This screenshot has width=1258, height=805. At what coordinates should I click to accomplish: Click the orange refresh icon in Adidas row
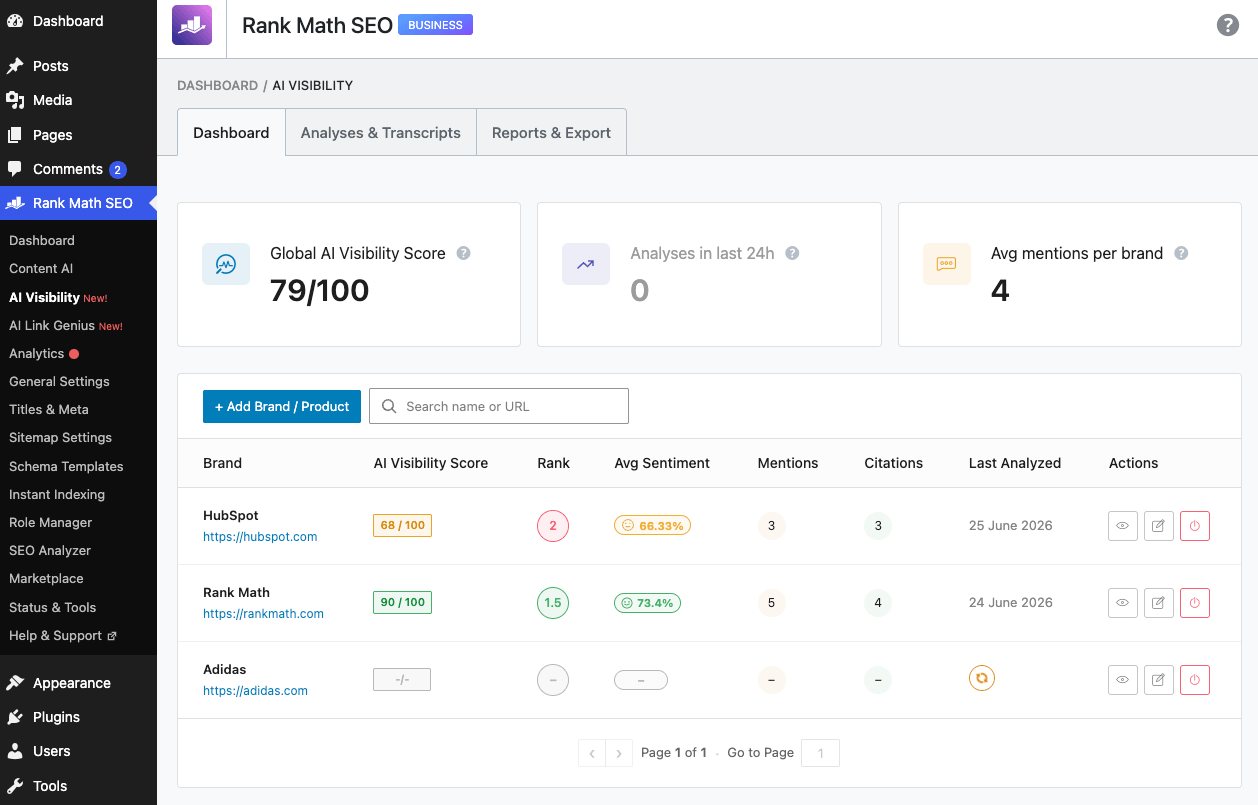click(x=982, y=678)
